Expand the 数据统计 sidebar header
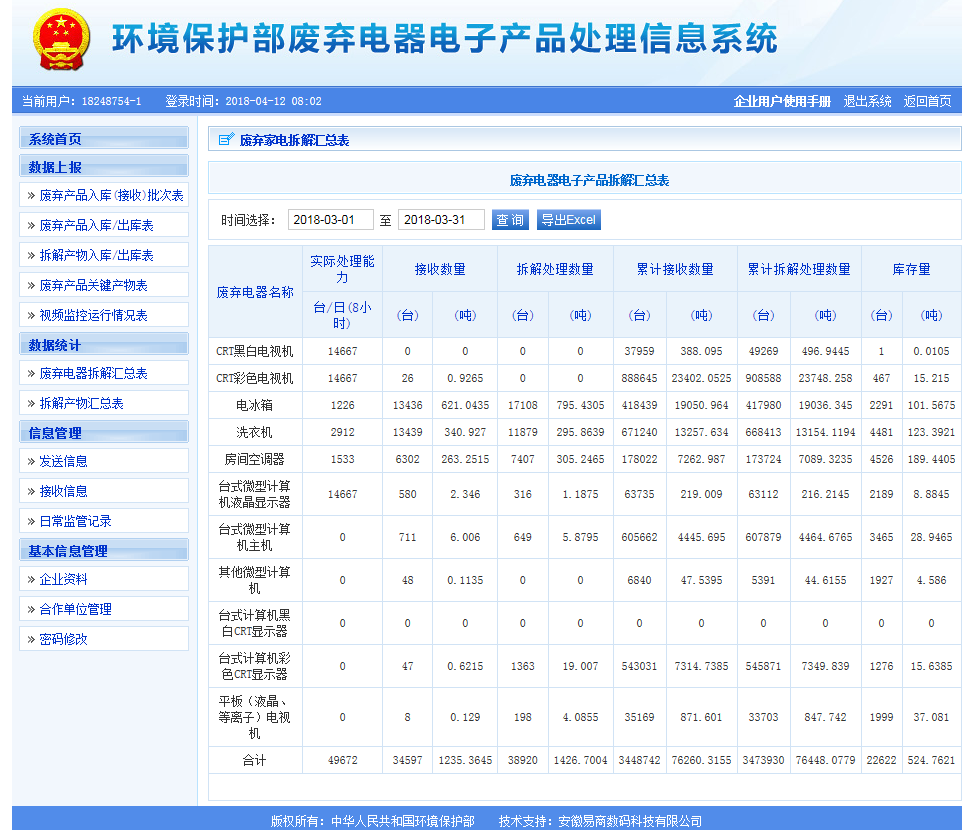Image resolution: width=964 pixels, height=833 pixels. (x=103, y=345)
